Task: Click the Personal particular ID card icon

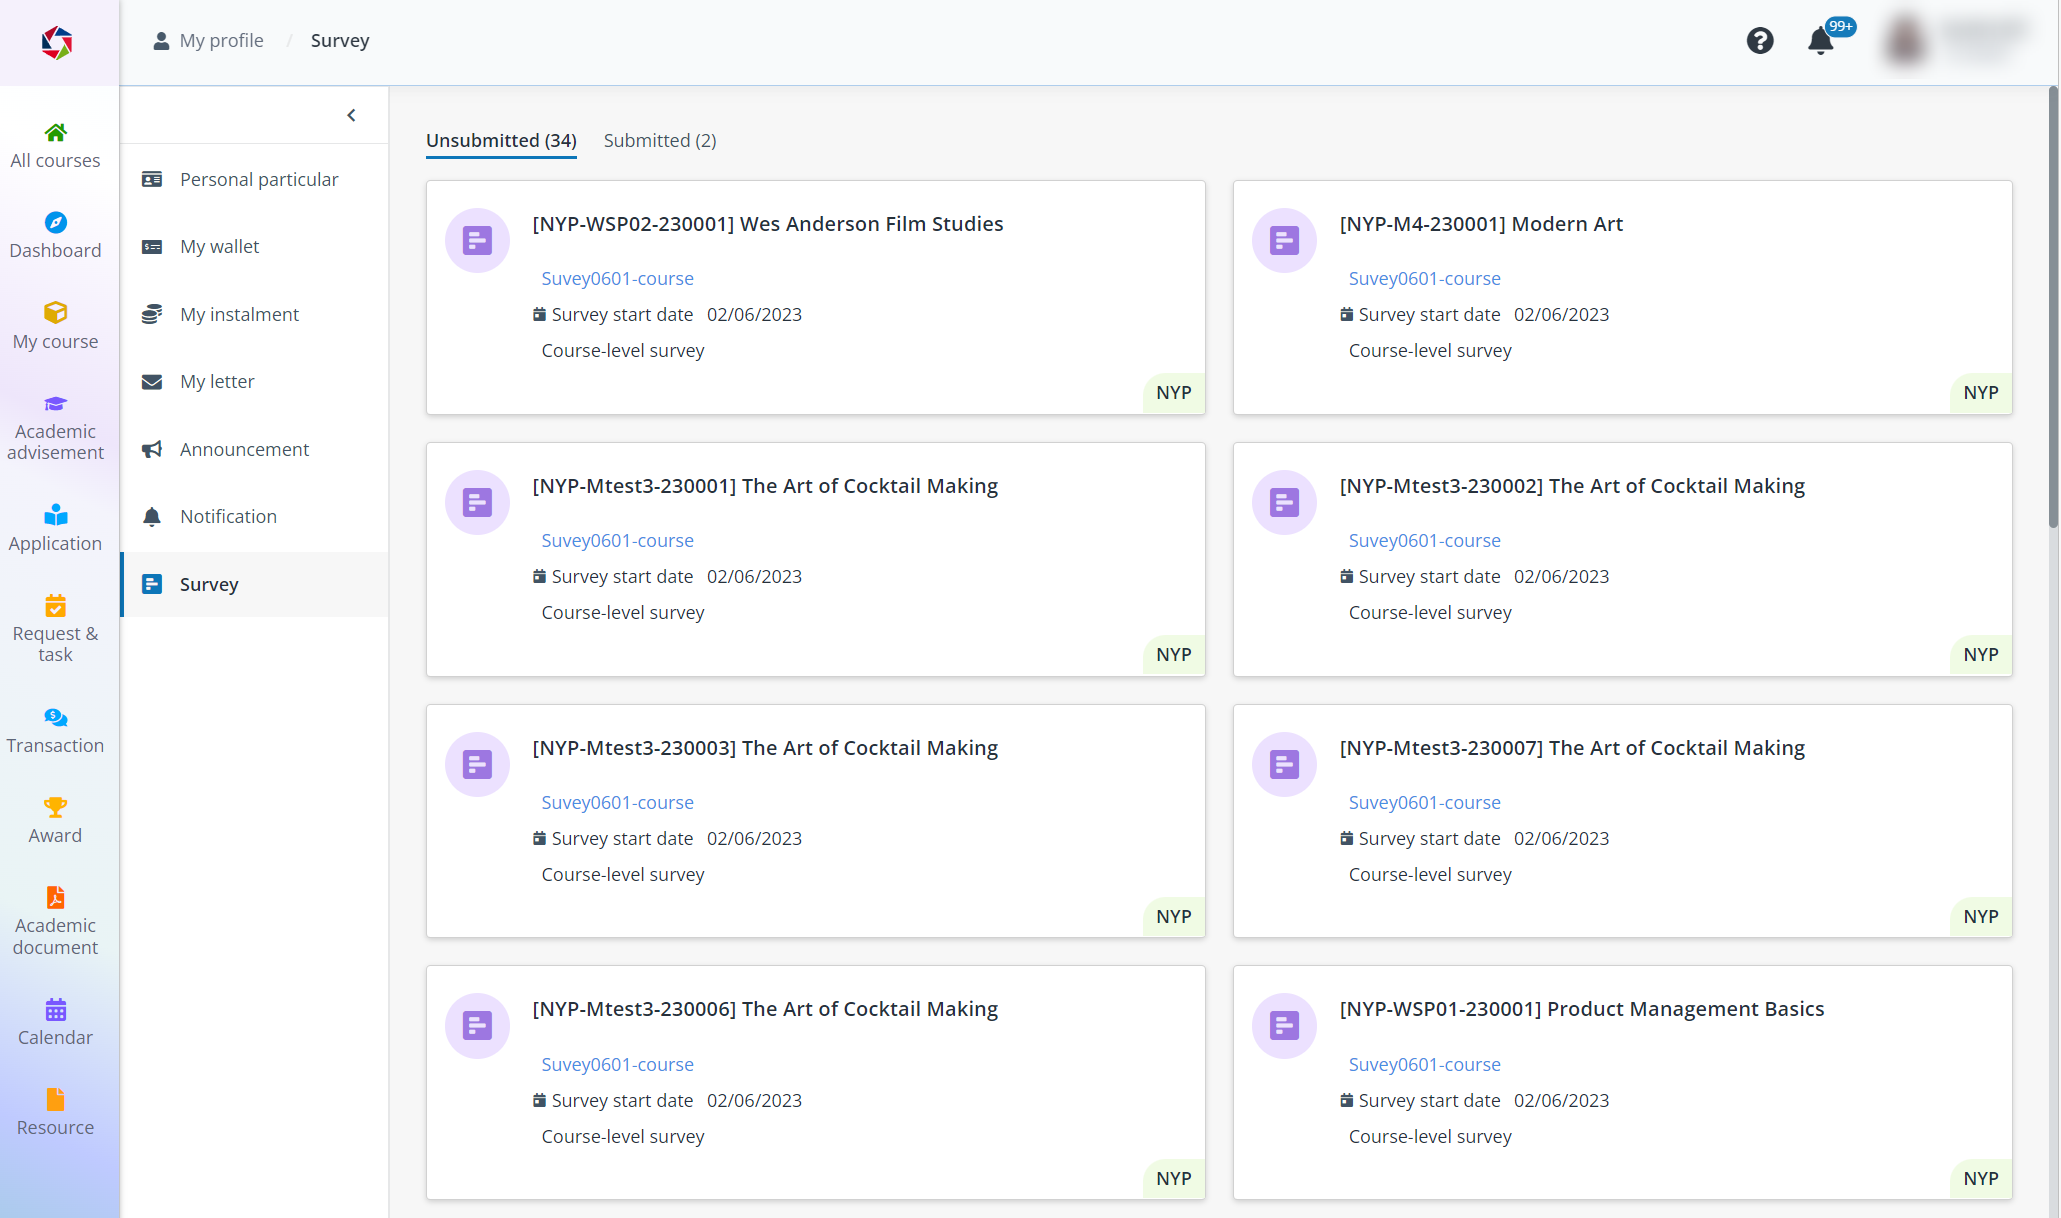Action: pyautogui.click(x=152, y=180)
